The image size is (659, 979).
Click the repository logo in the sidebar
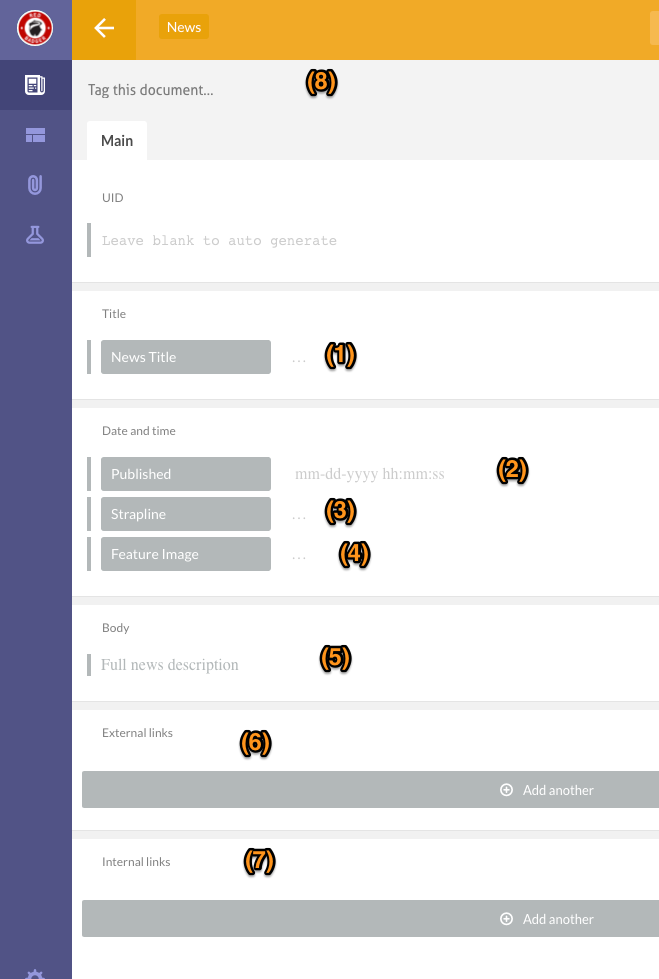point(35,28)
